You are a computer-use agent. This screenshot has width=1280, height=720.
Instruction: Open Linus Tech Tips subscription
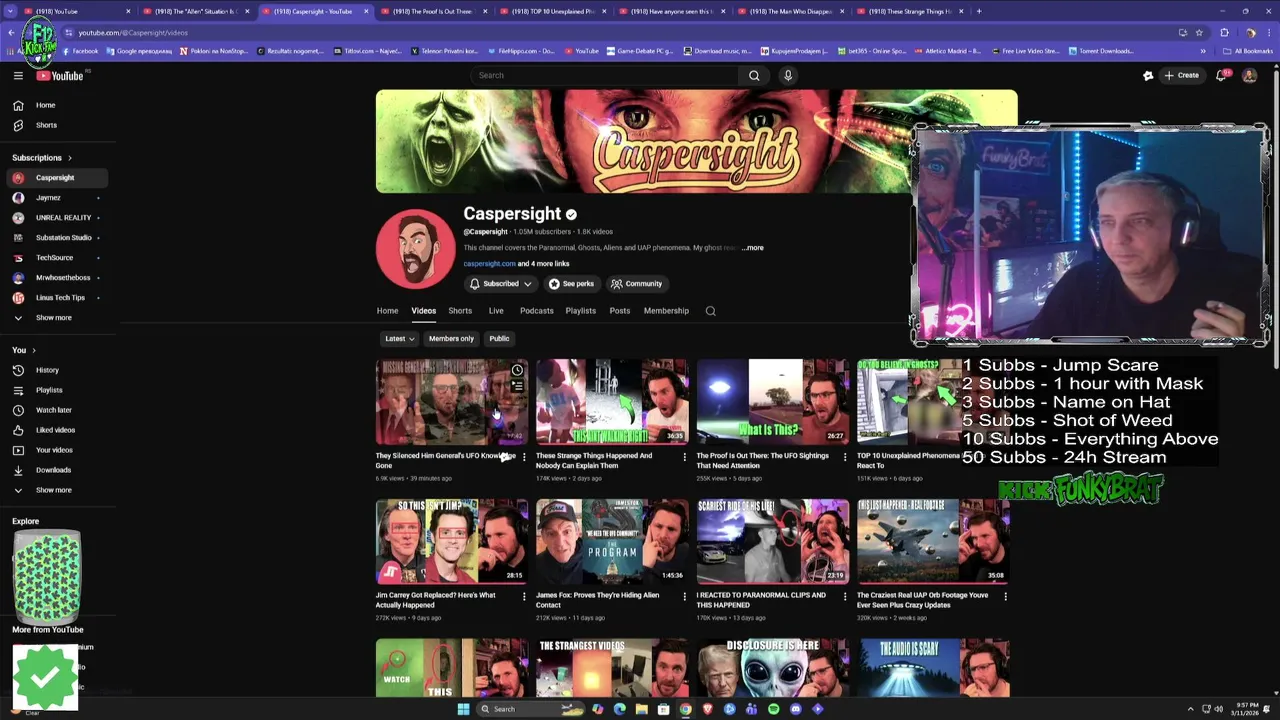click(x=55, y=298)
